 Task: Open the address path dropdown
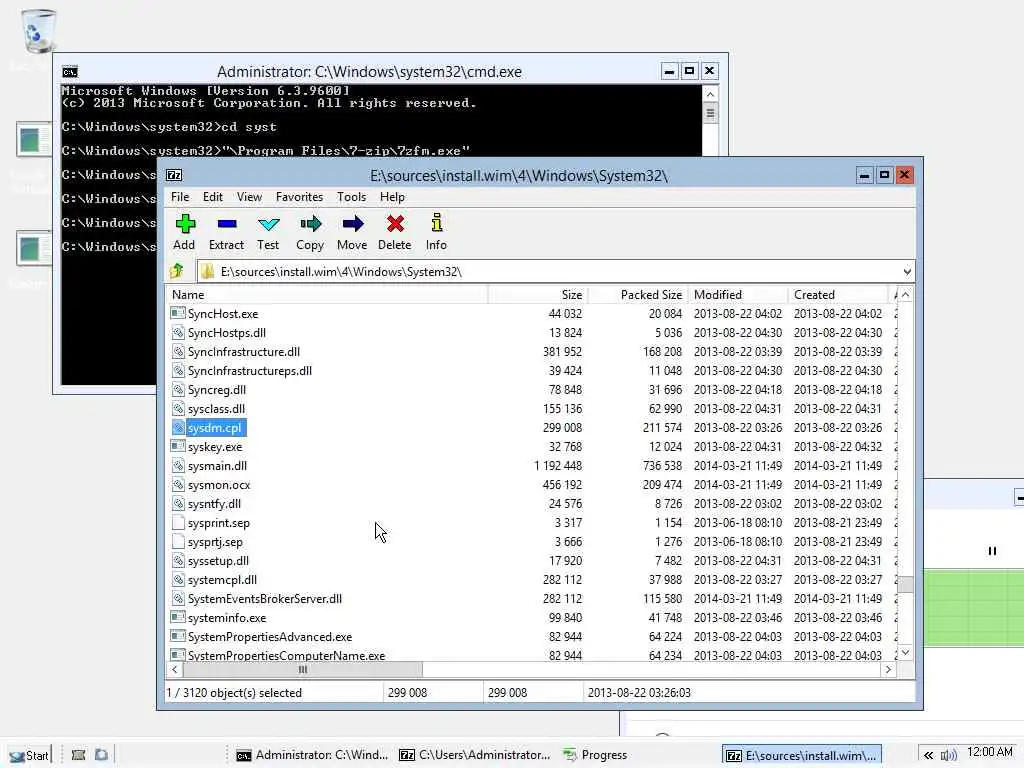(906, 272)
